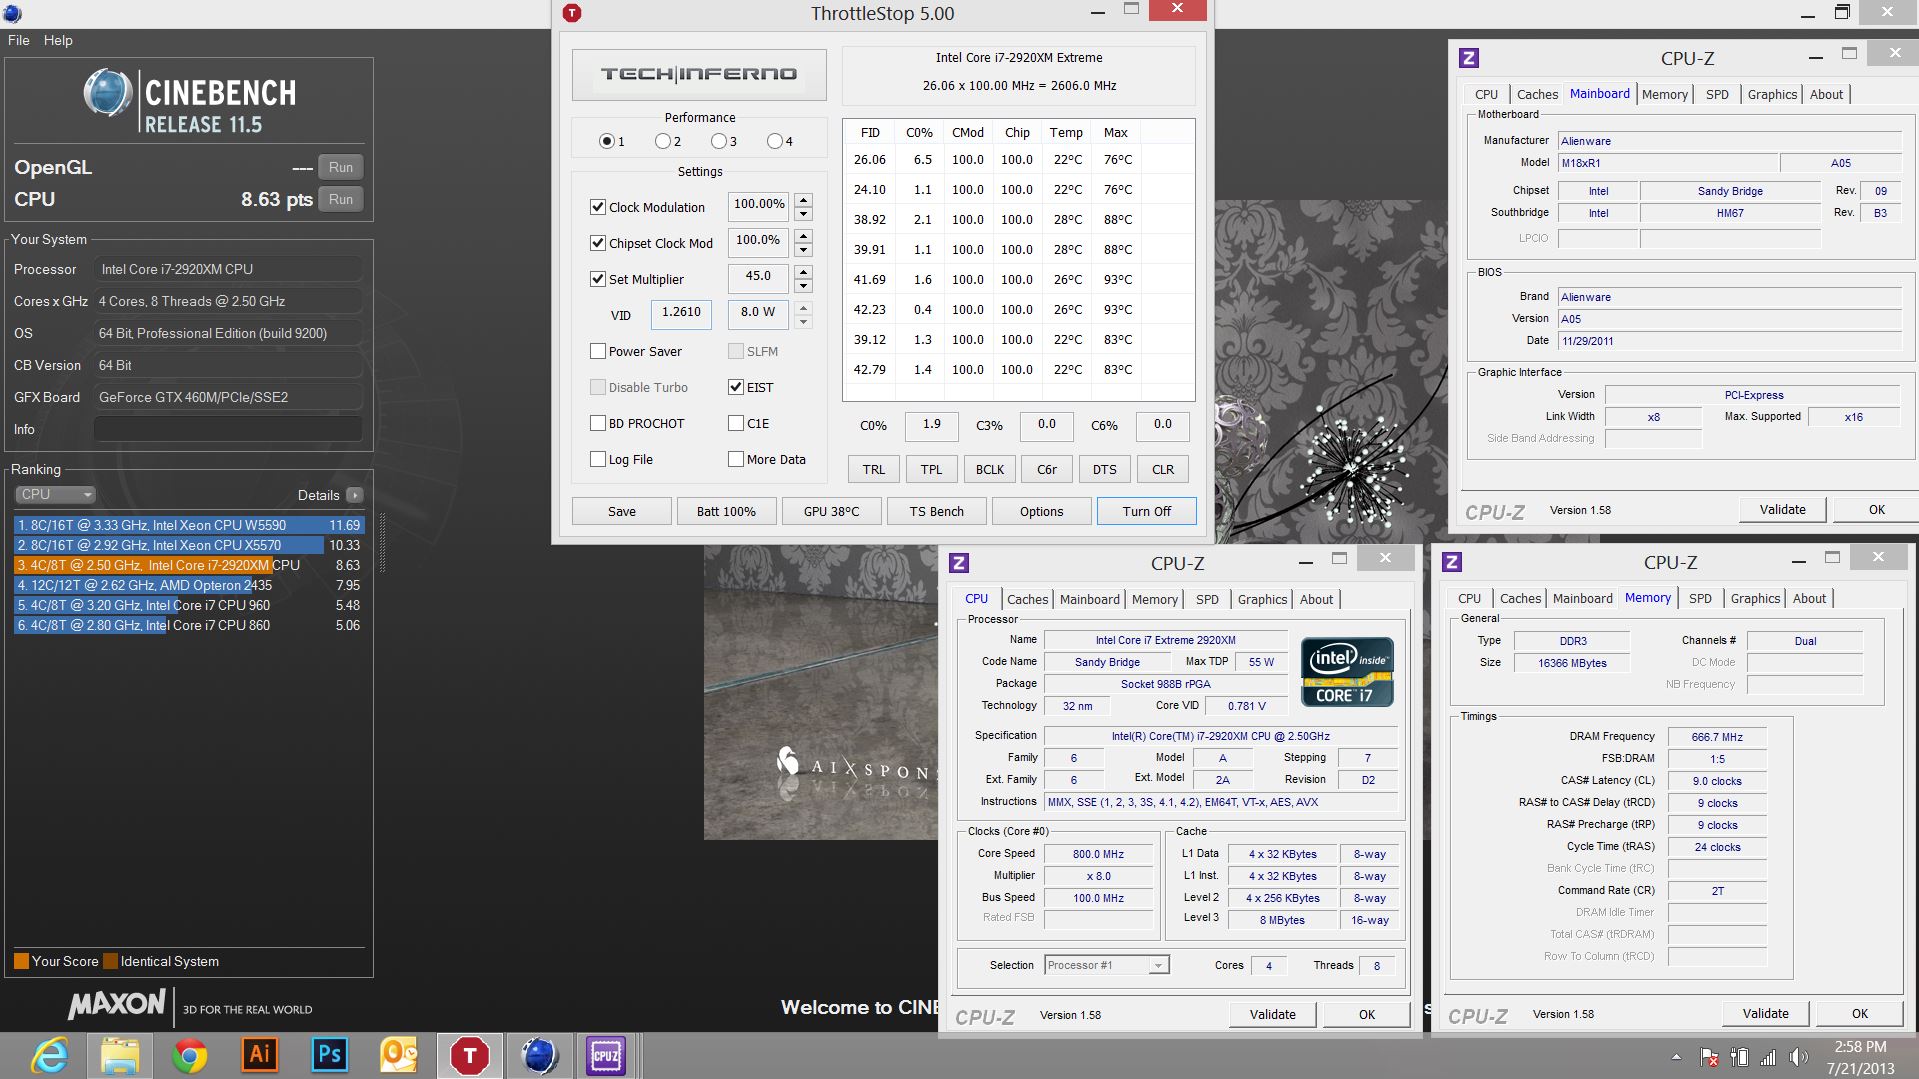Decrease Chipset Clock Mod value
This screenshot has height=1079, width=1919.
point(803,250)
